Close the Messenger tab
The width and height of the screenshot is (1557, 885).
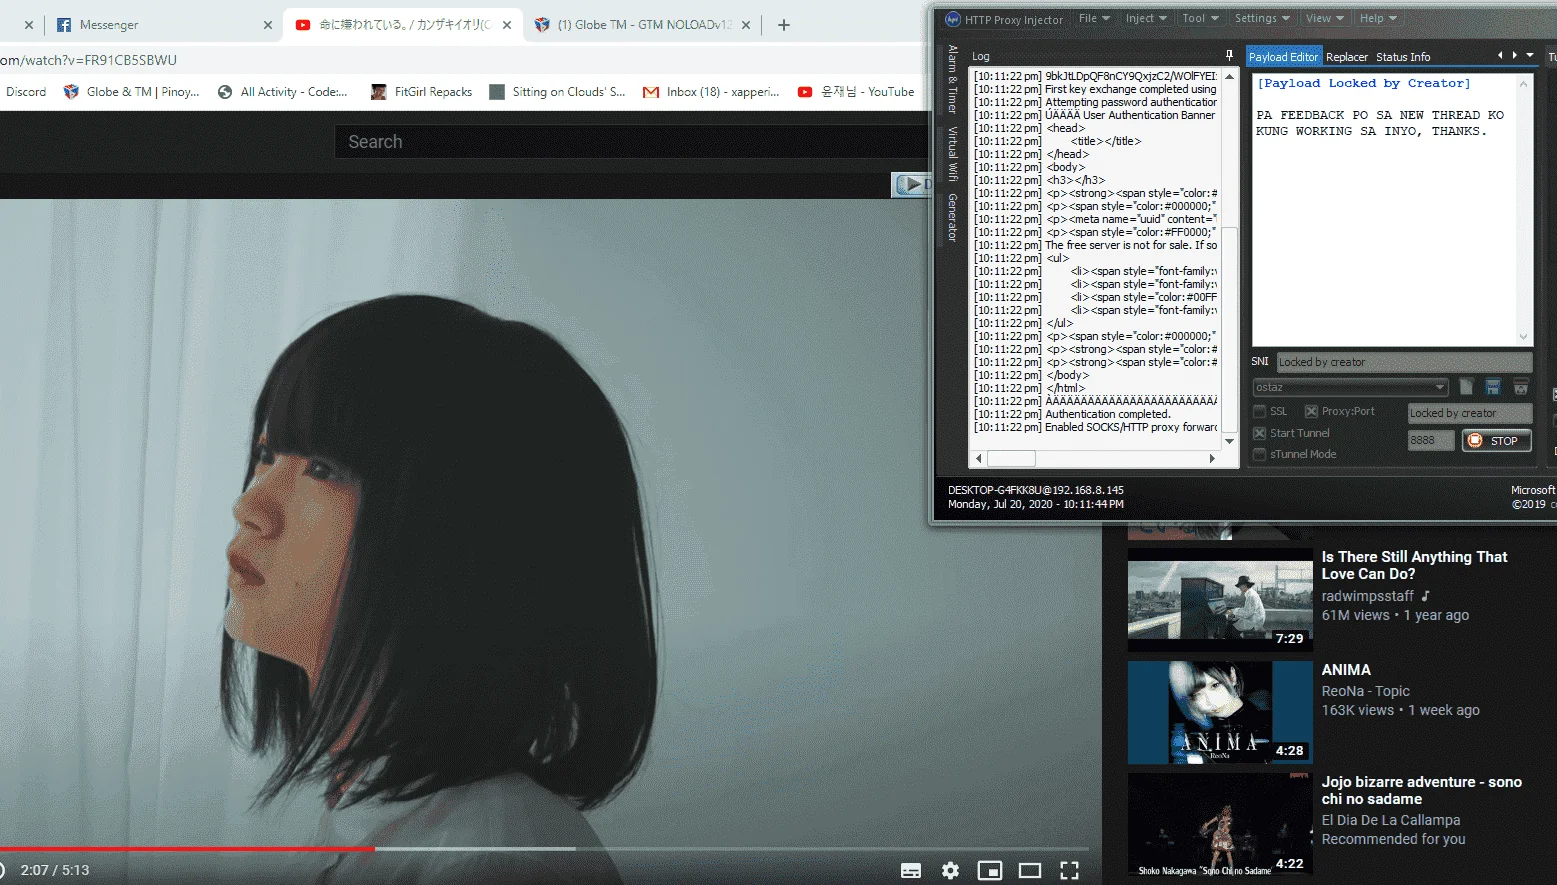coord(268,25)
